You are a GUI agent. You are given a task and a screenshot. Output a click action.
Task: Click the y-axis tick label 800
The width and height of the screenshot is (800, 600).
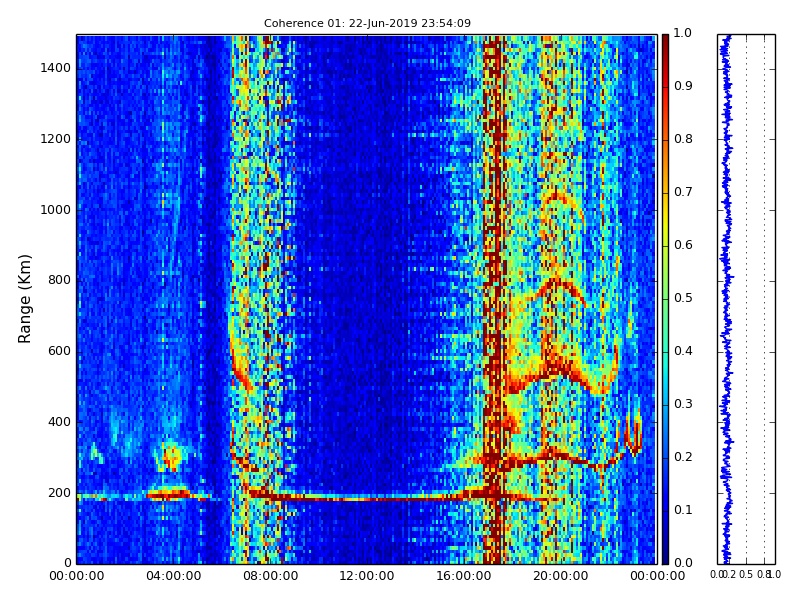(x=59, y=280)
